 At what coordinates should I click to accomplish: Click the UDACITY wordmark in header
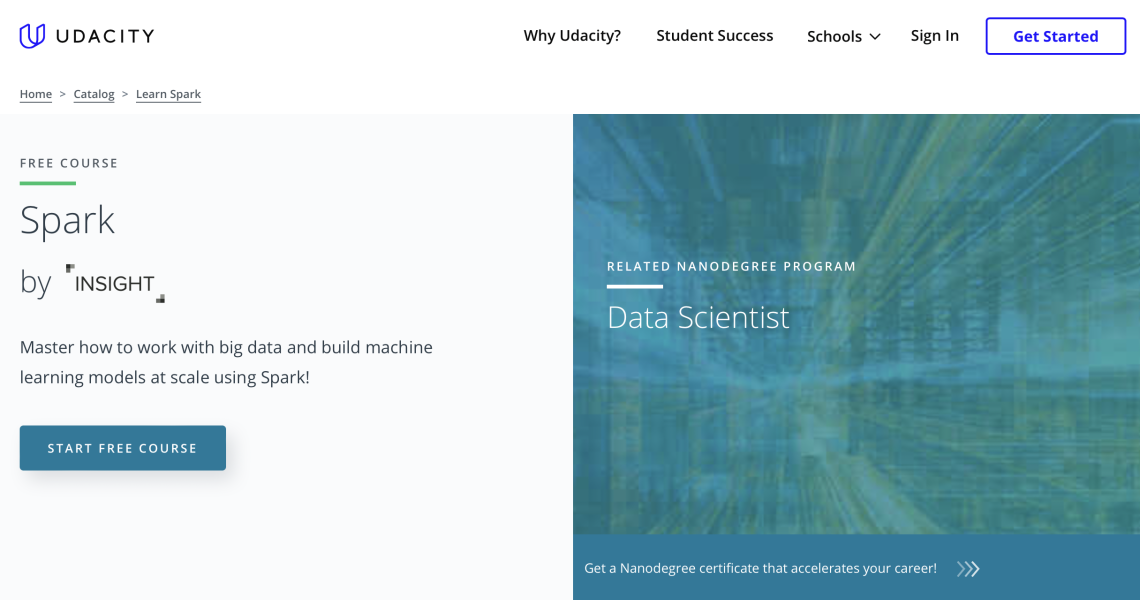pos(105,36)
